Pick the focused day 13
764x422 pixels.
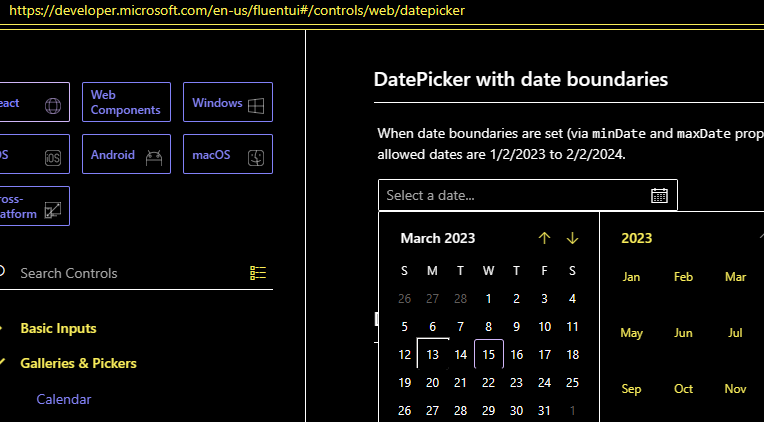tap(433, 354)
